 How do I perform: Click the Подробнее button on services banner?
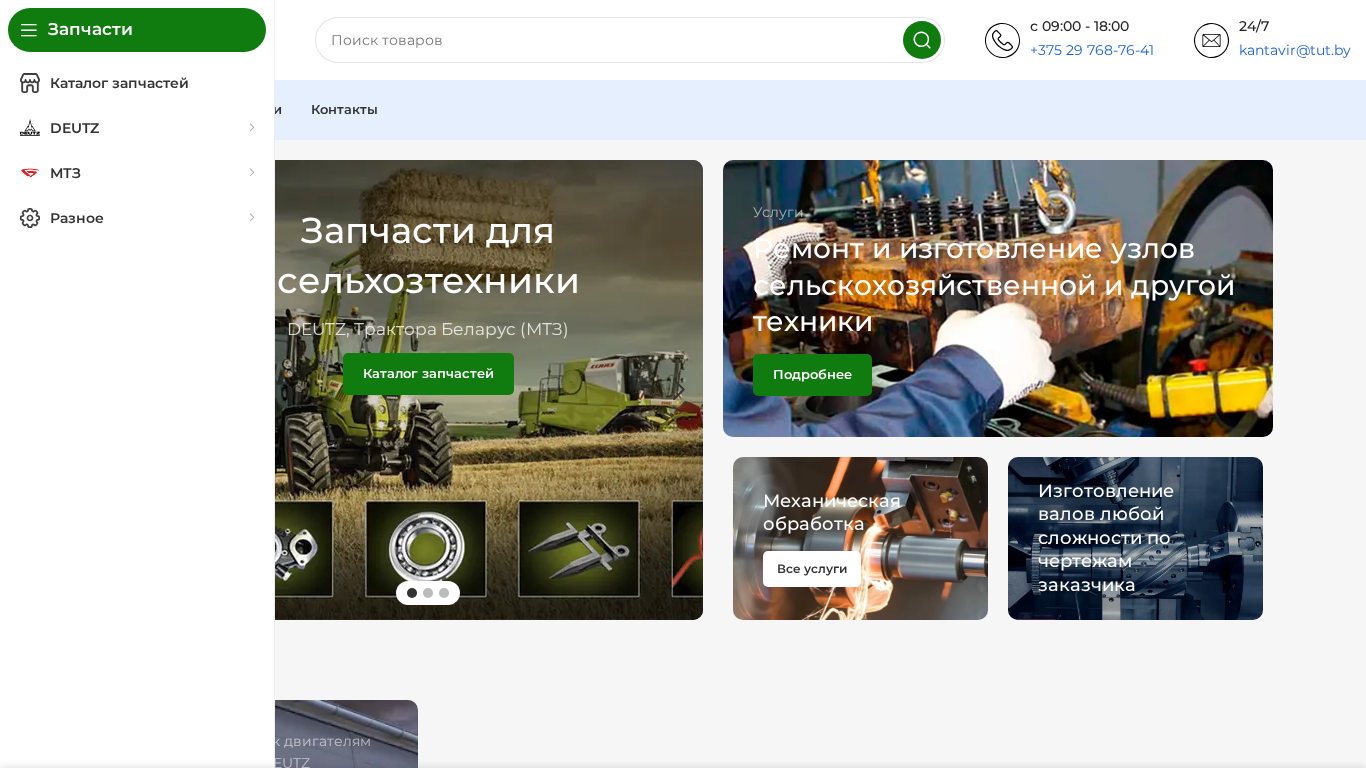pyautogui.click(x=812, y=375)
